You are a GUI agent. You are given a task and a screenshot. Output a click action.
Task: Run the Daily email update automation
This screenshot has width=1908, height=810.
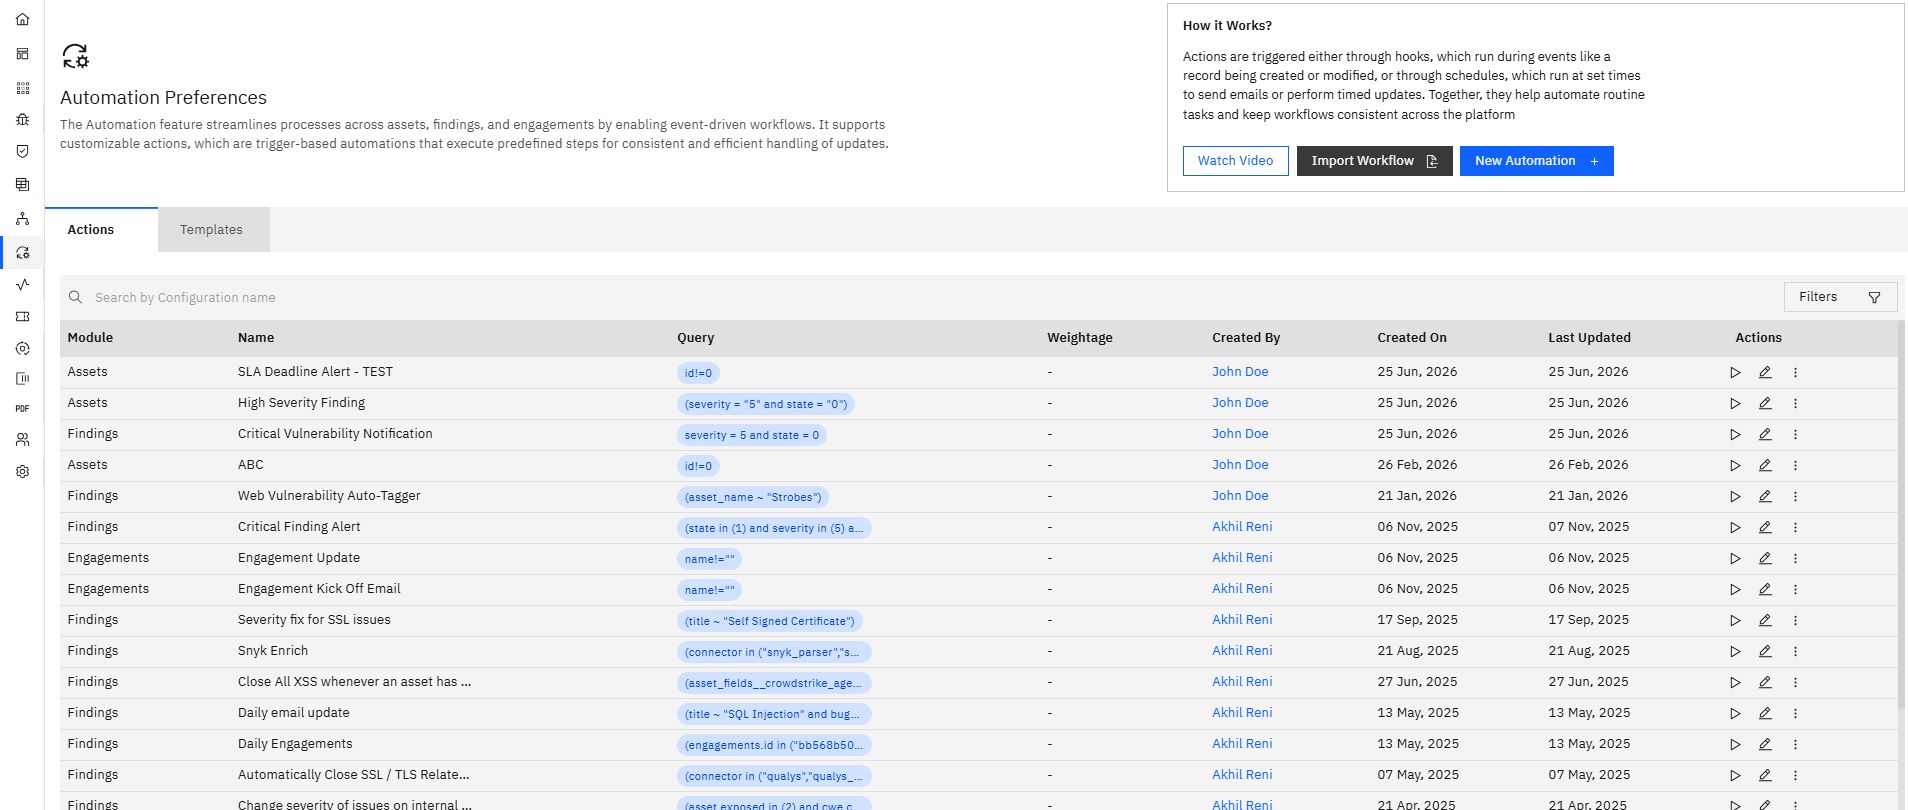(x=1735, y=714)
